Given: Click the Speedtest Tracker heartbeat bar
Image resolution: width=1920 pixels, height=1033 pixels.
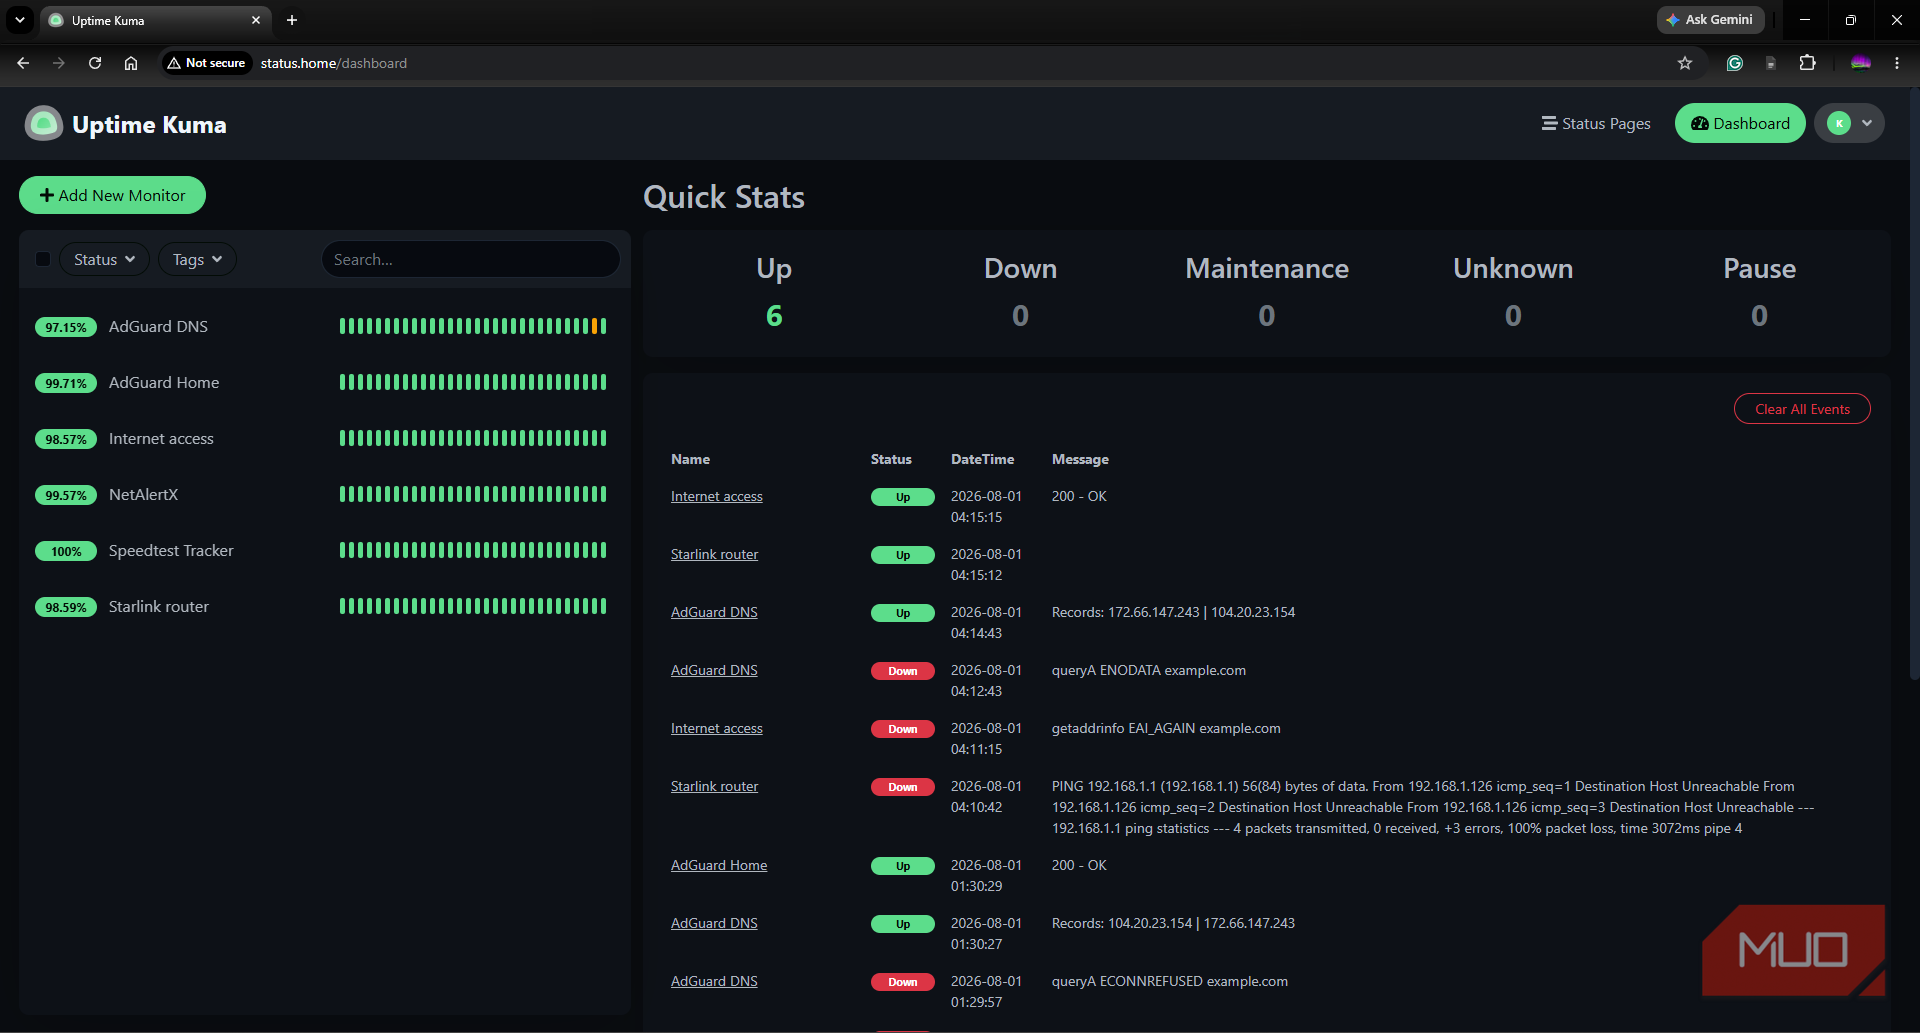Looking at the screenshot, I should click(473, 550).
